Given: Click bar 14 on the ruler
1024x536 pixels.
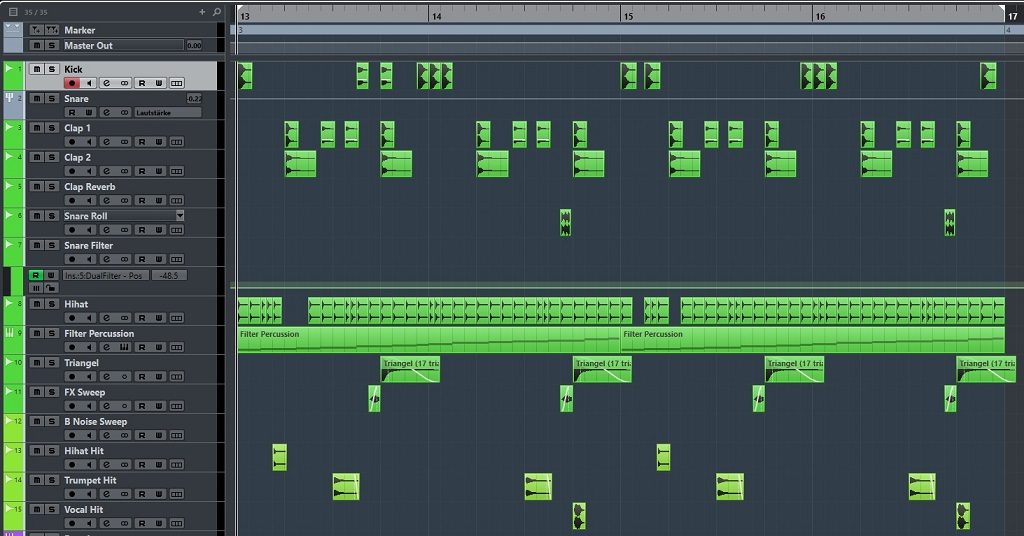Looking at the screenshot, I should (x=436, y=16).
